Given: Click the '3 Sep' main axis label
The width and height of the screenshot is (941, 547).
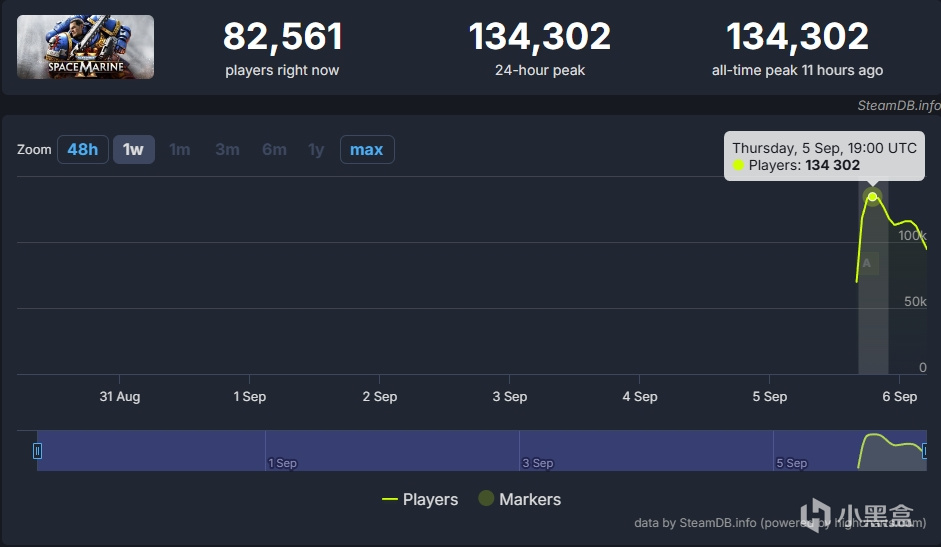Looking at the screenshot, I should click(x=510, y=396).
